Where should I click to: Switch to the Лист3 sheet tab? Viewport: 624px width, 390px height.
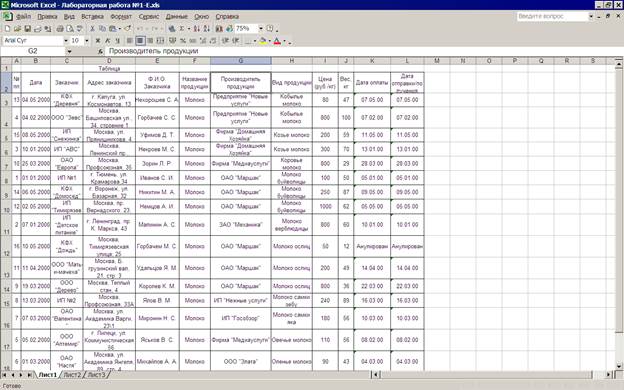coord(96,375)
